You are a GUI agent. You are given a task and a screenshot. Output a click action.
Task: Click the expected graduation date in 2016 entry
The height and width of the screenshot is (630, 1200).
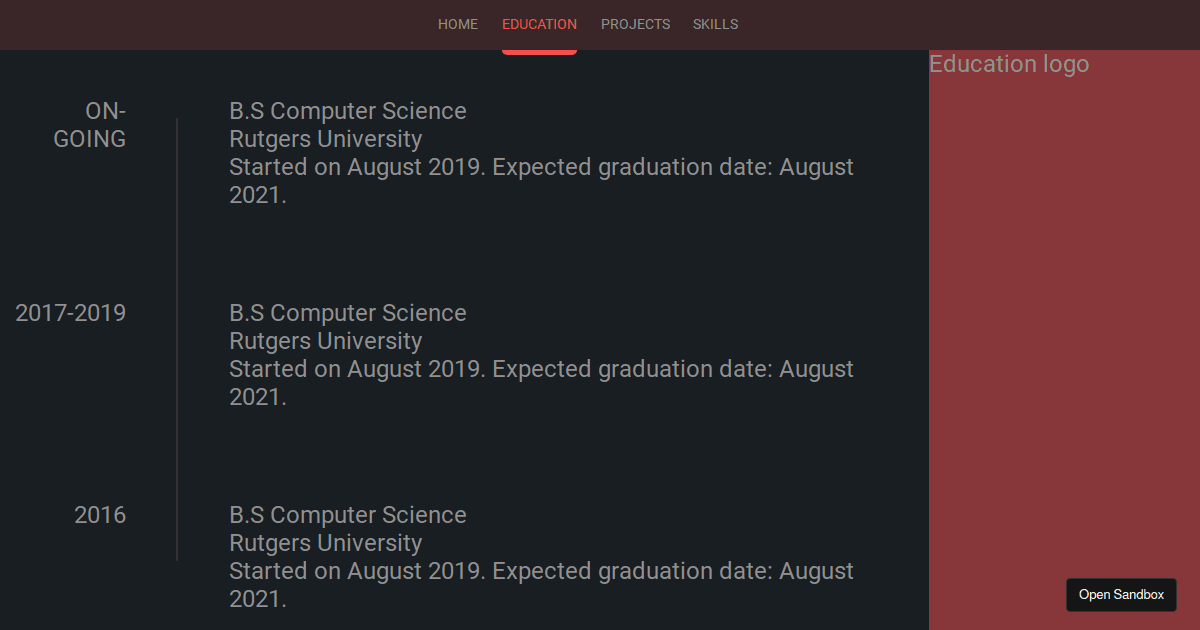pos(541,585)
